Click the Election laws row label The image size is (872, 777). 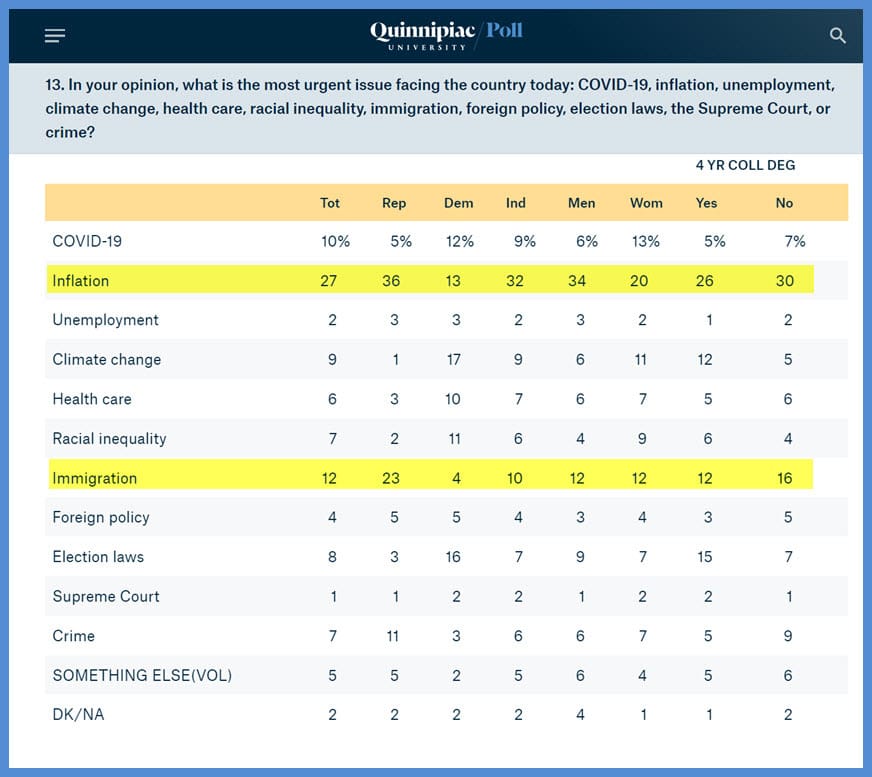point(98,557)
